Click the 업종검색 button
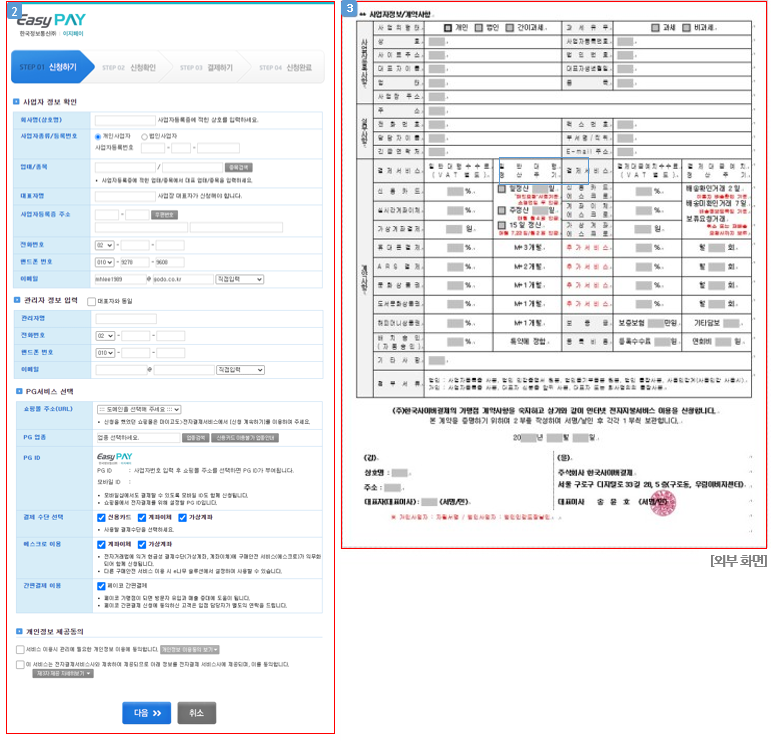 (196, 438)
